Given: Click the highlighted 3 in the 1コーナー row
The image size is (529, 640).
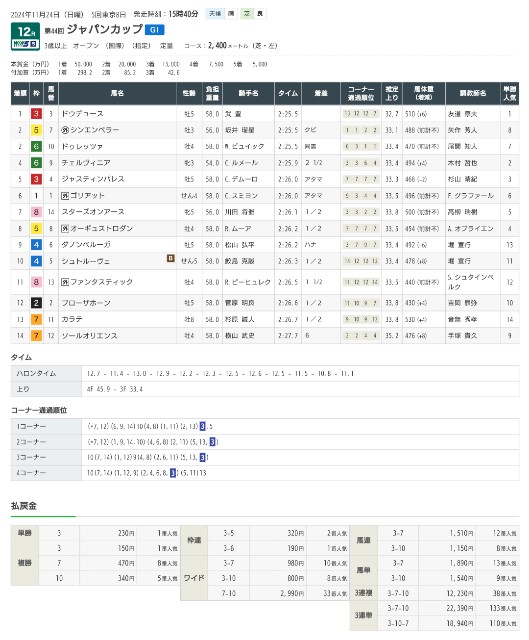Looking at the screenshot, I should pos(202,427).
